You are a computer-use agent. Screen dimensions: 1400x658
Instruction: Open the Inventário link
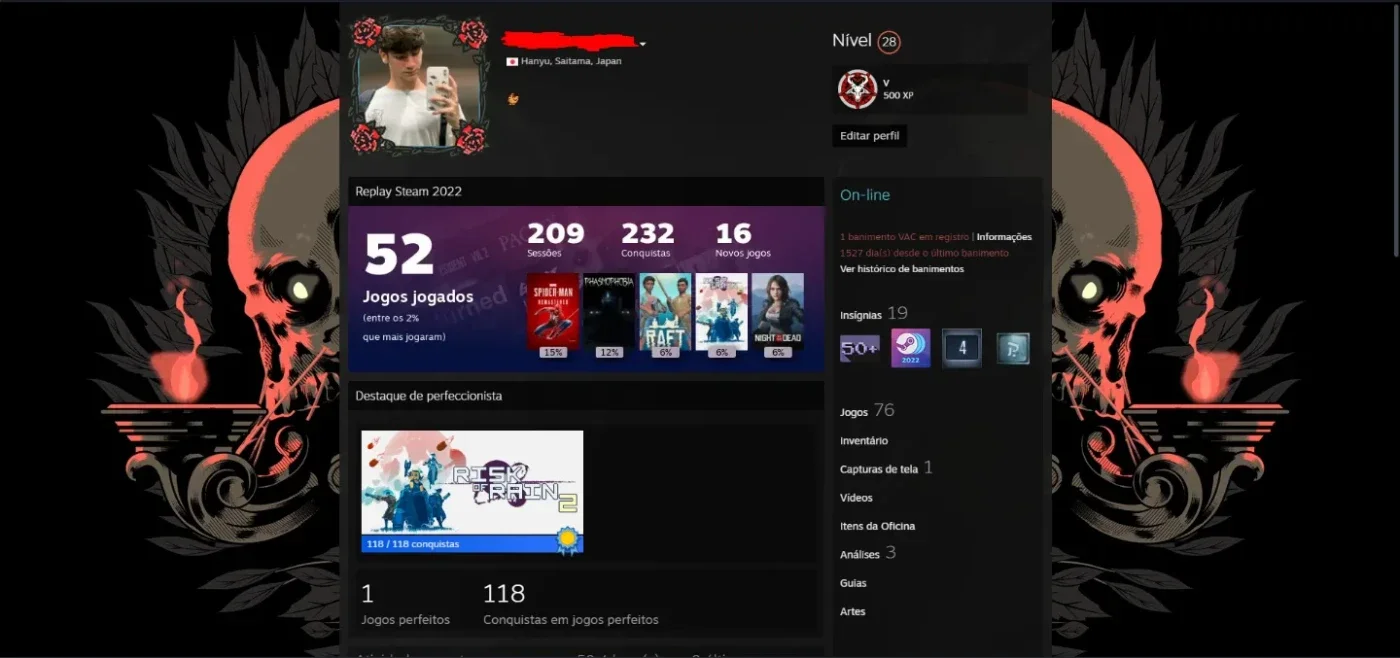864,441
